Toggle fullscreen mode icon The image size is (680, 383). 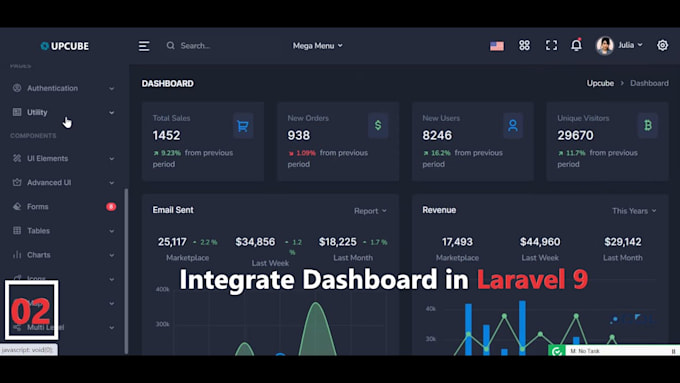(x=551, y=45)
